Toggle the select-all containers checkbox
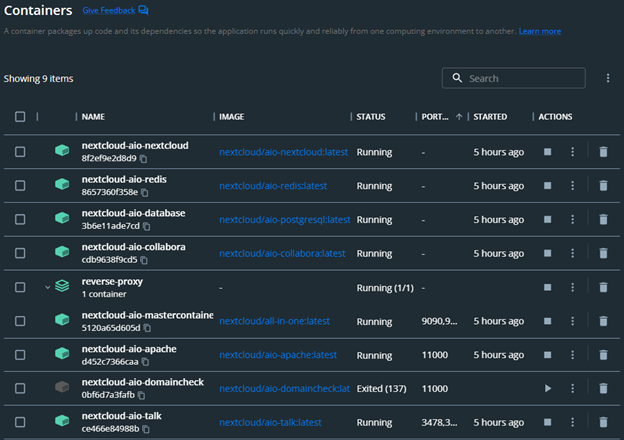This screenshot has height=440, width=624. (x=20, y=117)
